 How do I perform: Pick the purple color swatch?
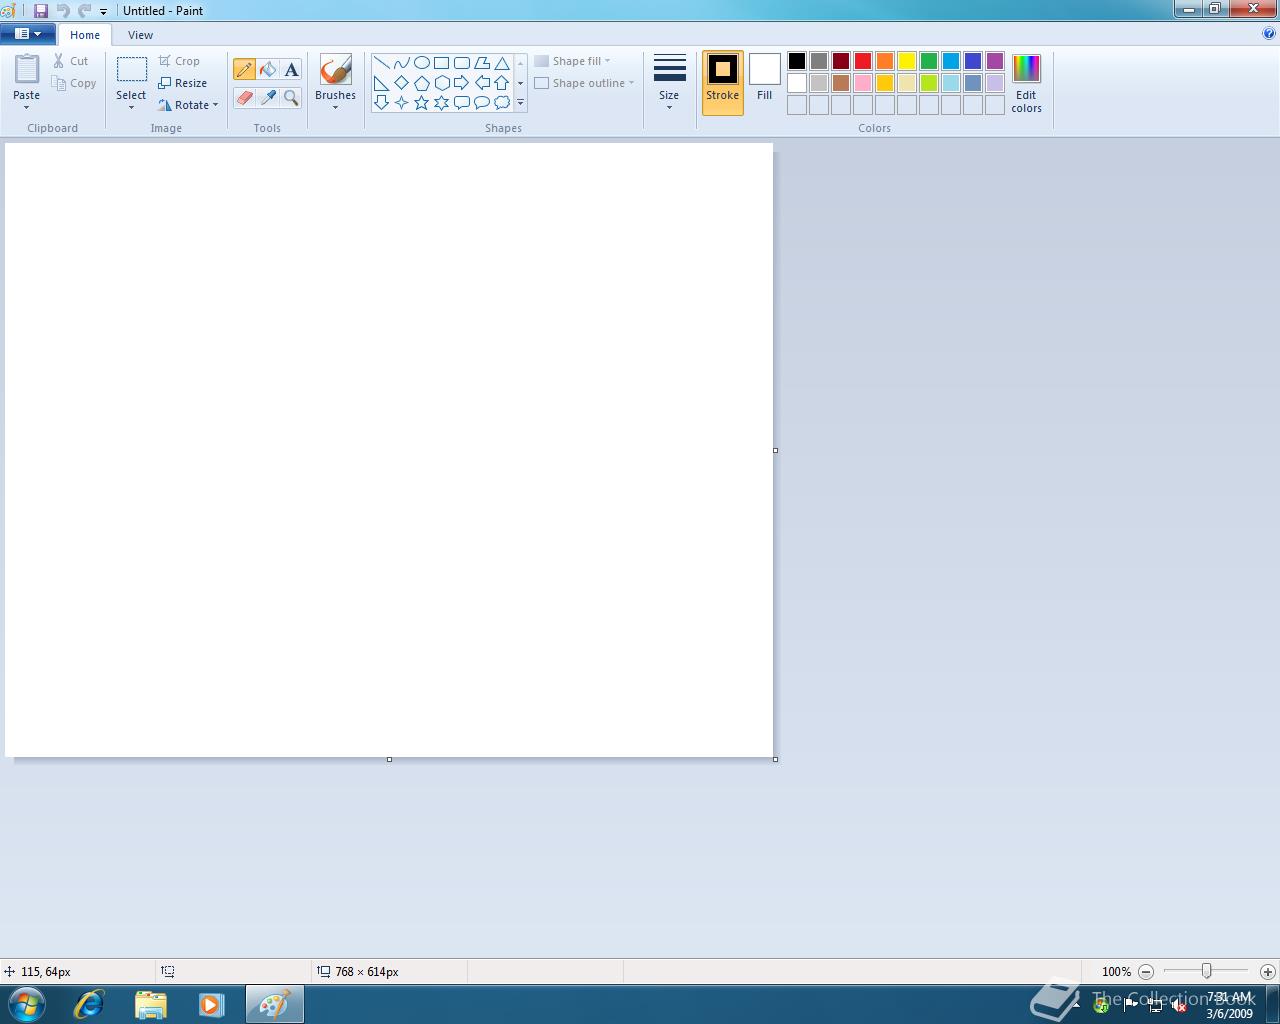pos(995,61)
